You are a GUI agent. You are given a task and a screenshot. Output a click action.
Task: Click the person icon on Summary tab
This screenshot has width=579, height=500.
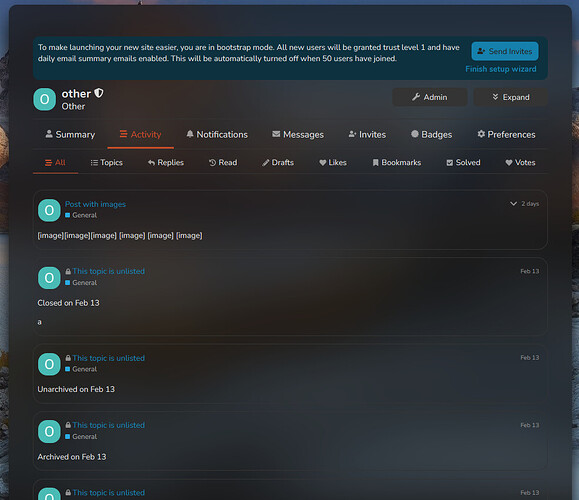tap(49, 134)
